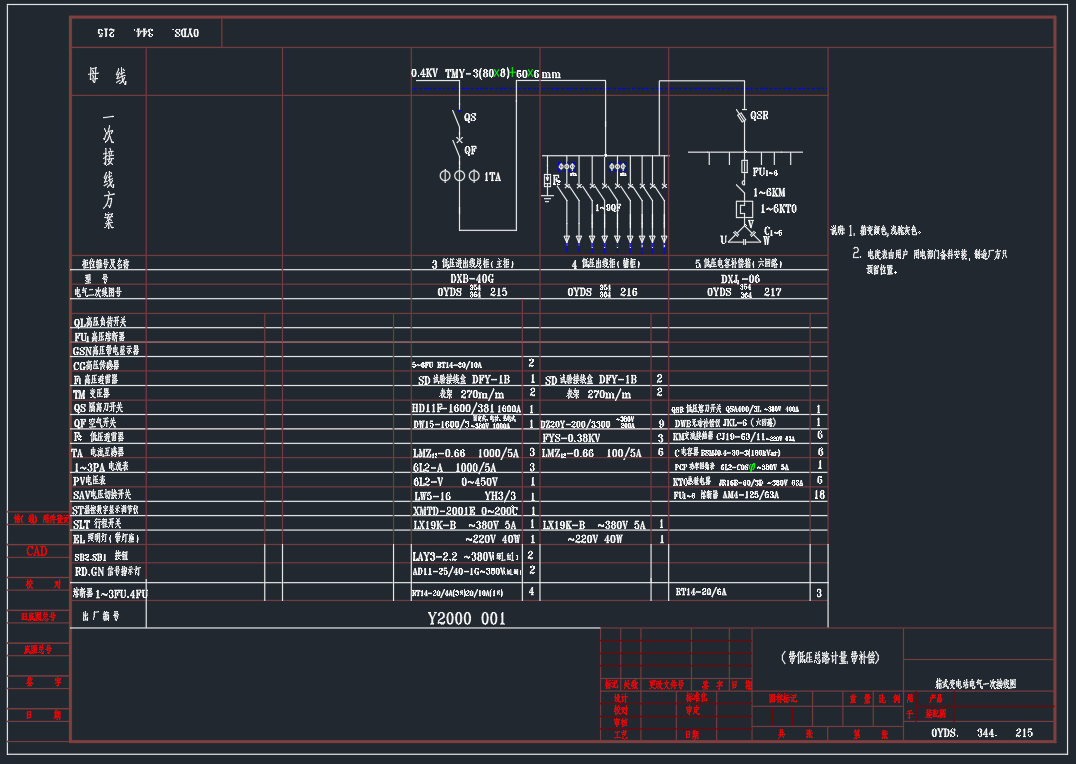Select the blue dashed busbar line
The height and width of the screenshot is (764, 1076).
[x=620, y=89]
